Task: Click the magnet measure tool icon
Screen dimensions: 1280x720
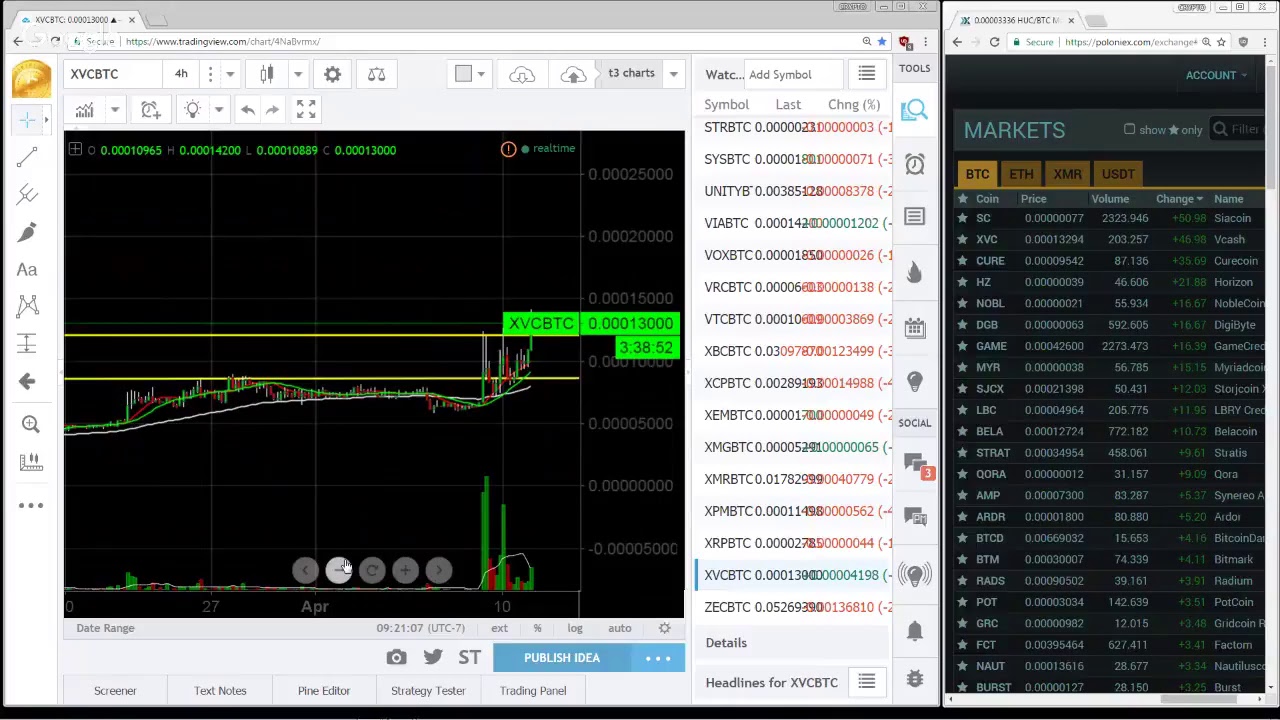Action: click(x=30, y=461)
